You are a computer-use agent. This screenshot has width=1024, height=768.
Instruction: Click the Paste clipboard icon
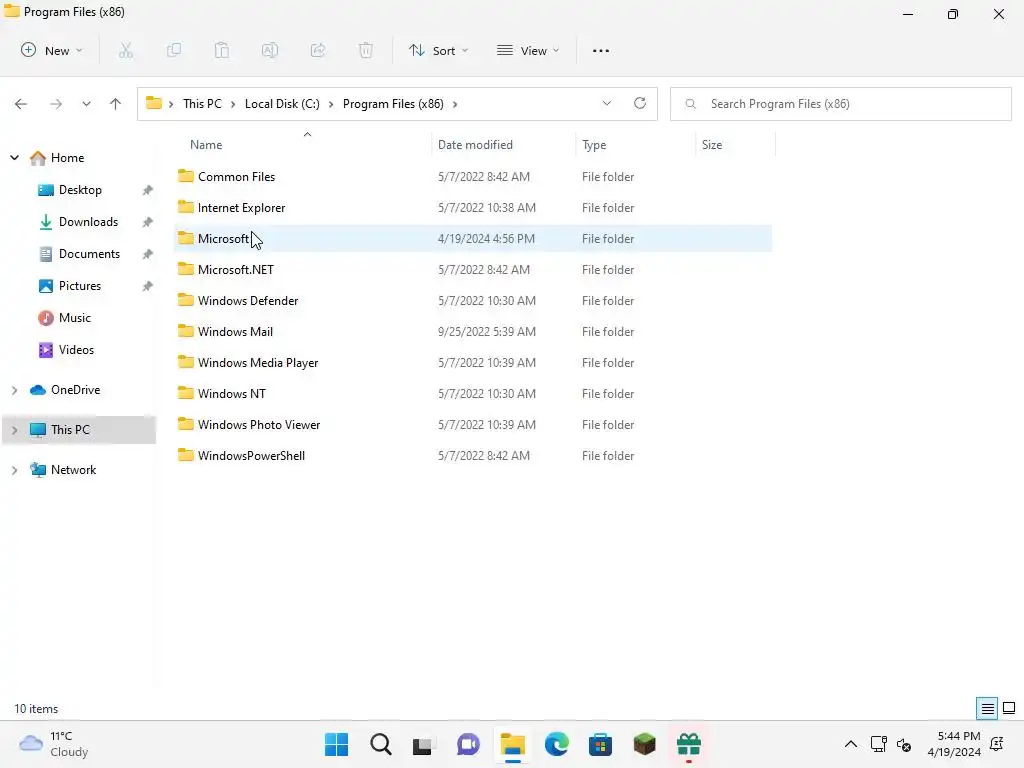(x=222, y=50)
